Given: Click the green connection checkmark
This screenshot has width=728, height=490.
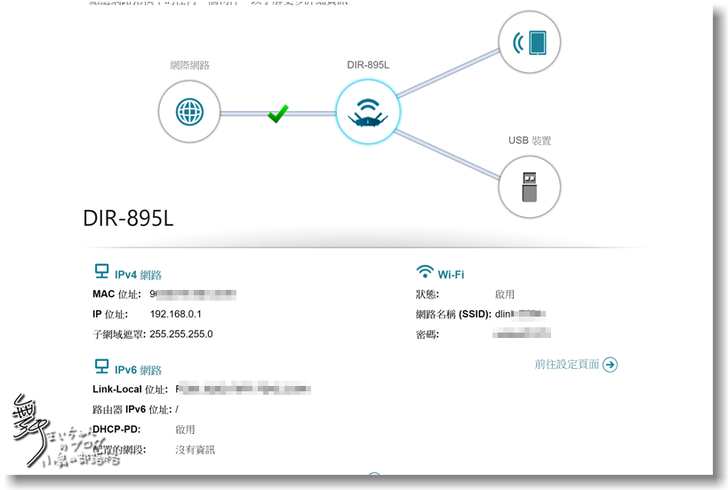Looking at the screenshot, I should 278,113.
